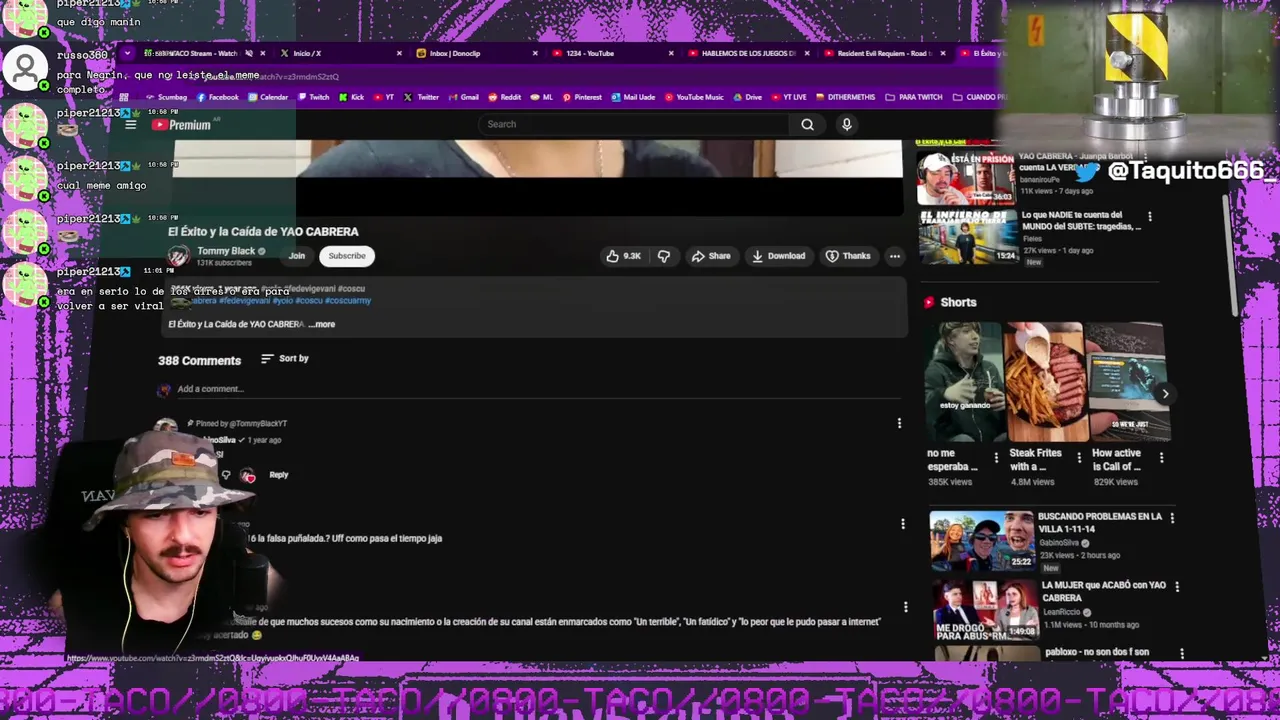Open menu for 'pabloxo - no son dos' video
Image resolution: width=1280 pixels, height=720 pixels.
pos(1181,654)
